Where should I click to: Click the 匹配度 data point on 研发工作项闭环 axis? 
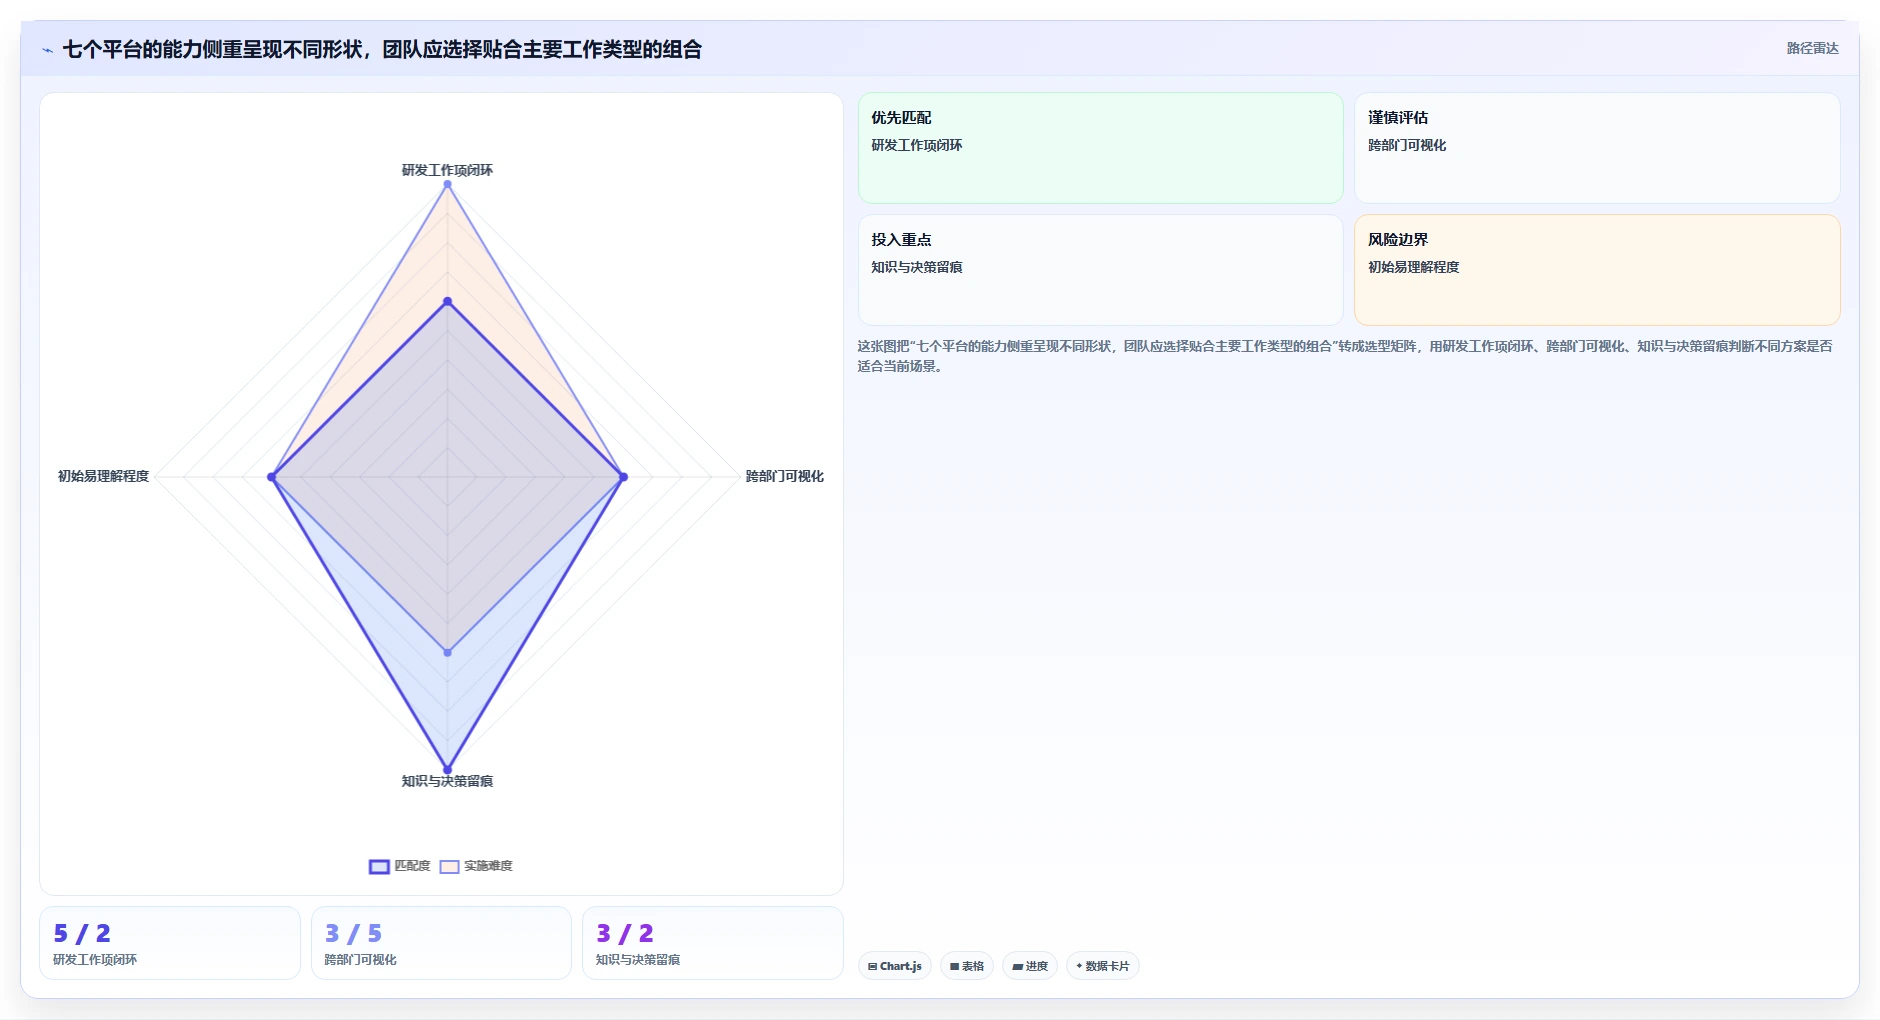pyautogui.click(x=447, y=301)
